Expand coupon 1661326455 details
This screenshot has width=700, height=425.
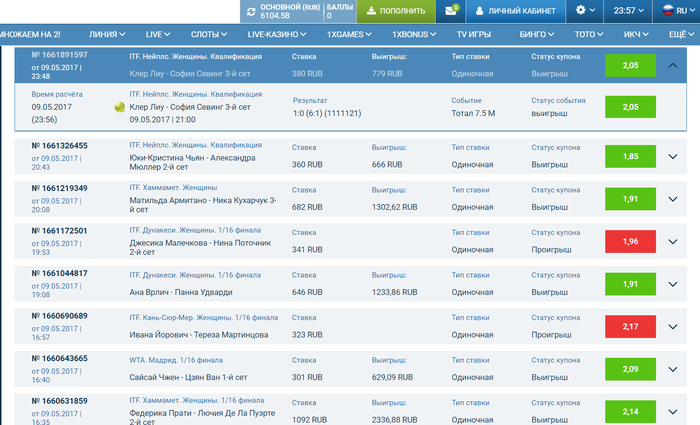(673, 156)
